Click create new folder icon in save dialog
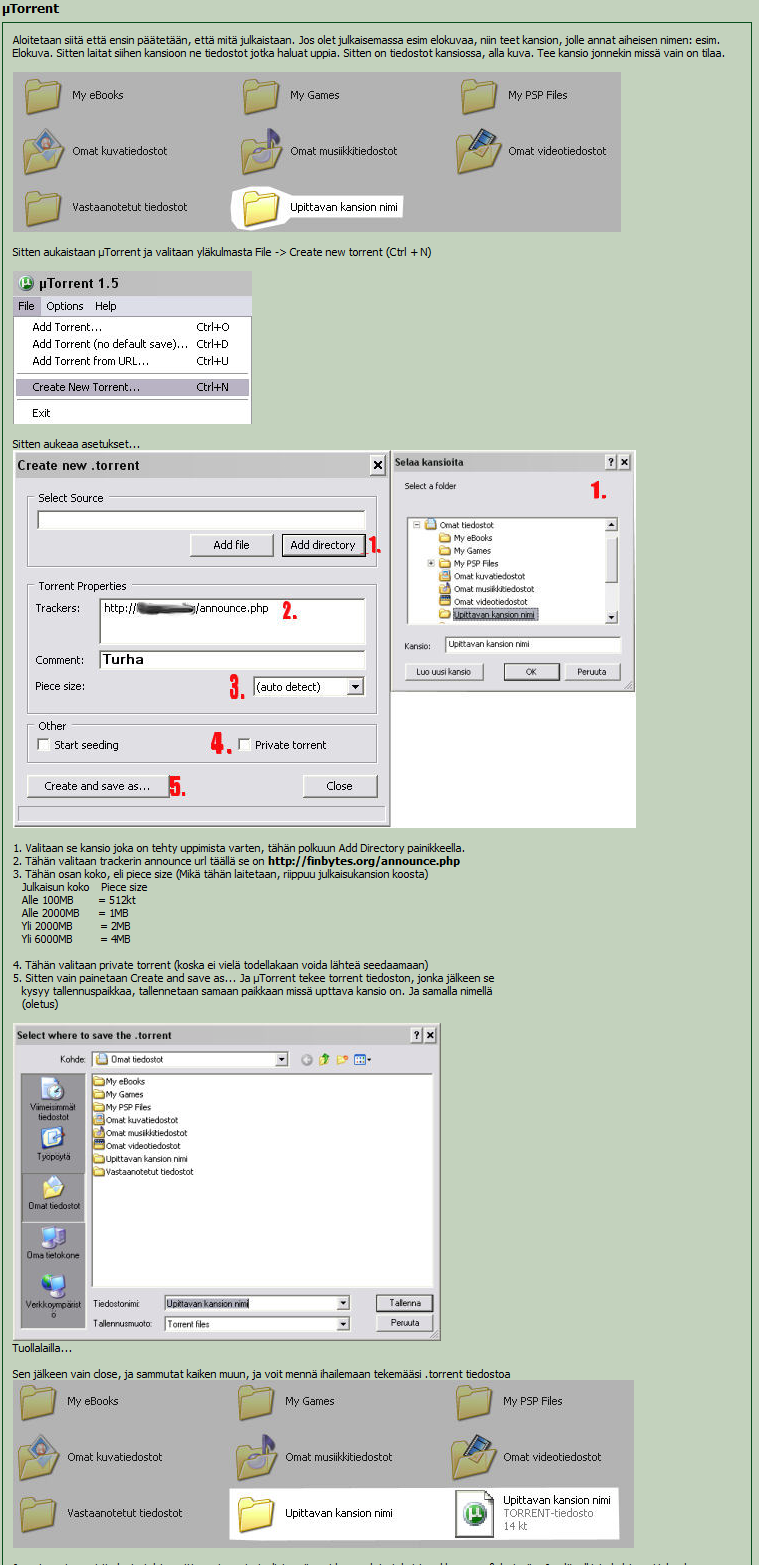The height and width of the screenshot is (1565, 759). (x=341, y=1060)
